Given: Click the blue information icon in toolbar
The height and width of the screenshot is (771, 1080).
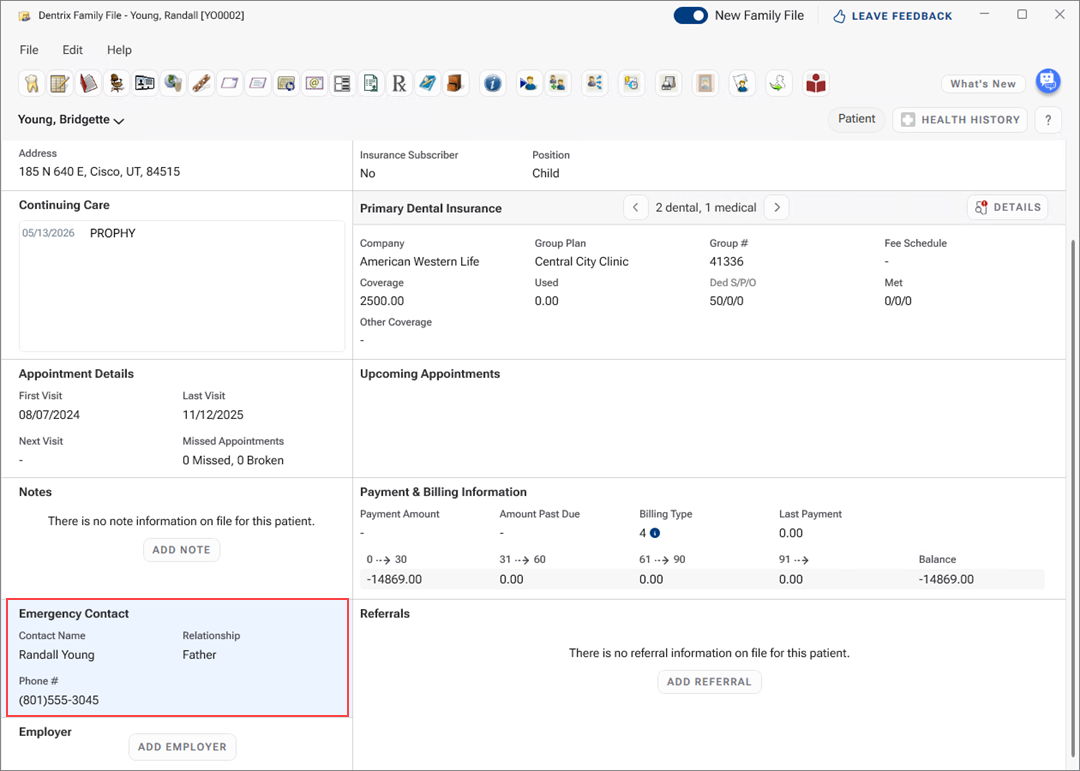Looking at the screenshot, I should coord(492,84).
